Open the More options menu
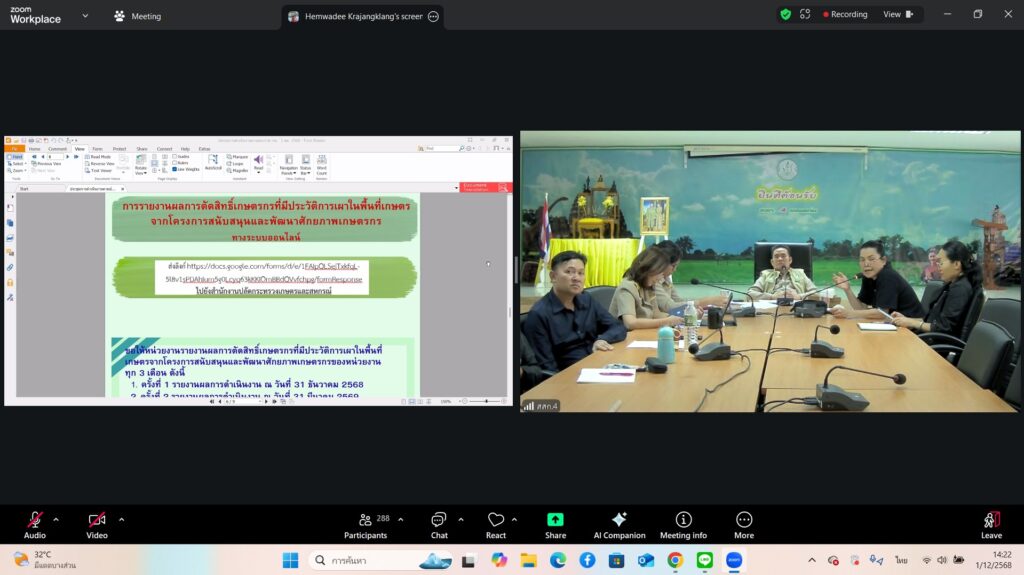This screenshot has height=575, width=1024. click(744, 525)
